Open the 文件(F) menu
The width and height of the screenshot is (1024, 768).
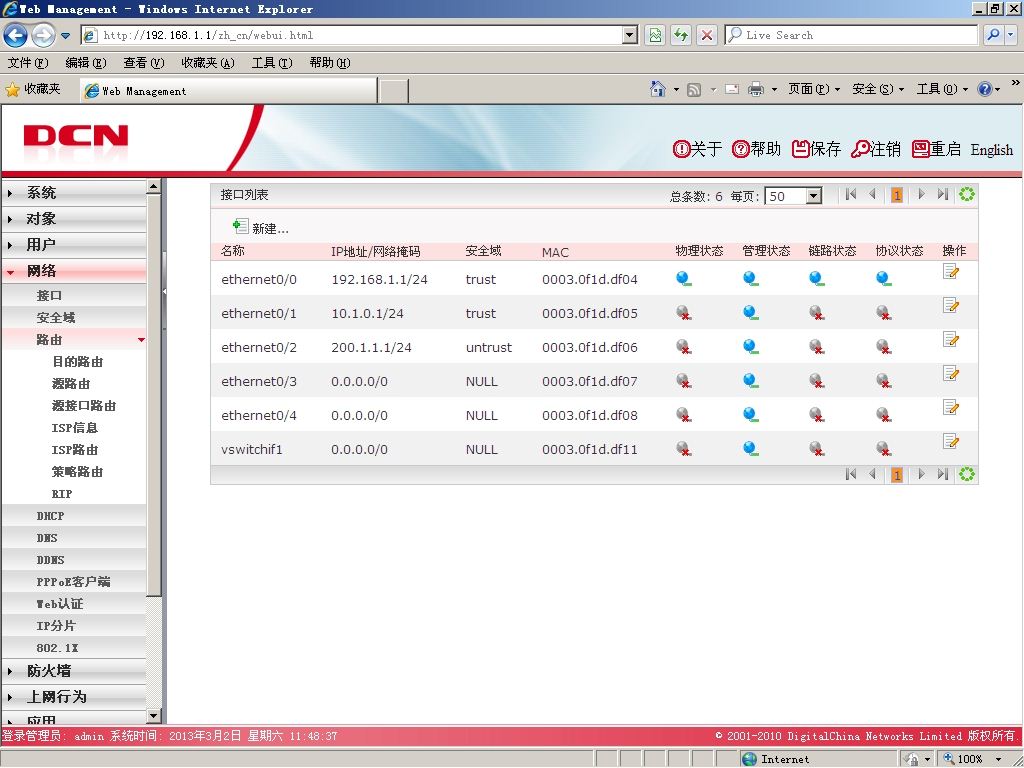click(x=27, y=63)
